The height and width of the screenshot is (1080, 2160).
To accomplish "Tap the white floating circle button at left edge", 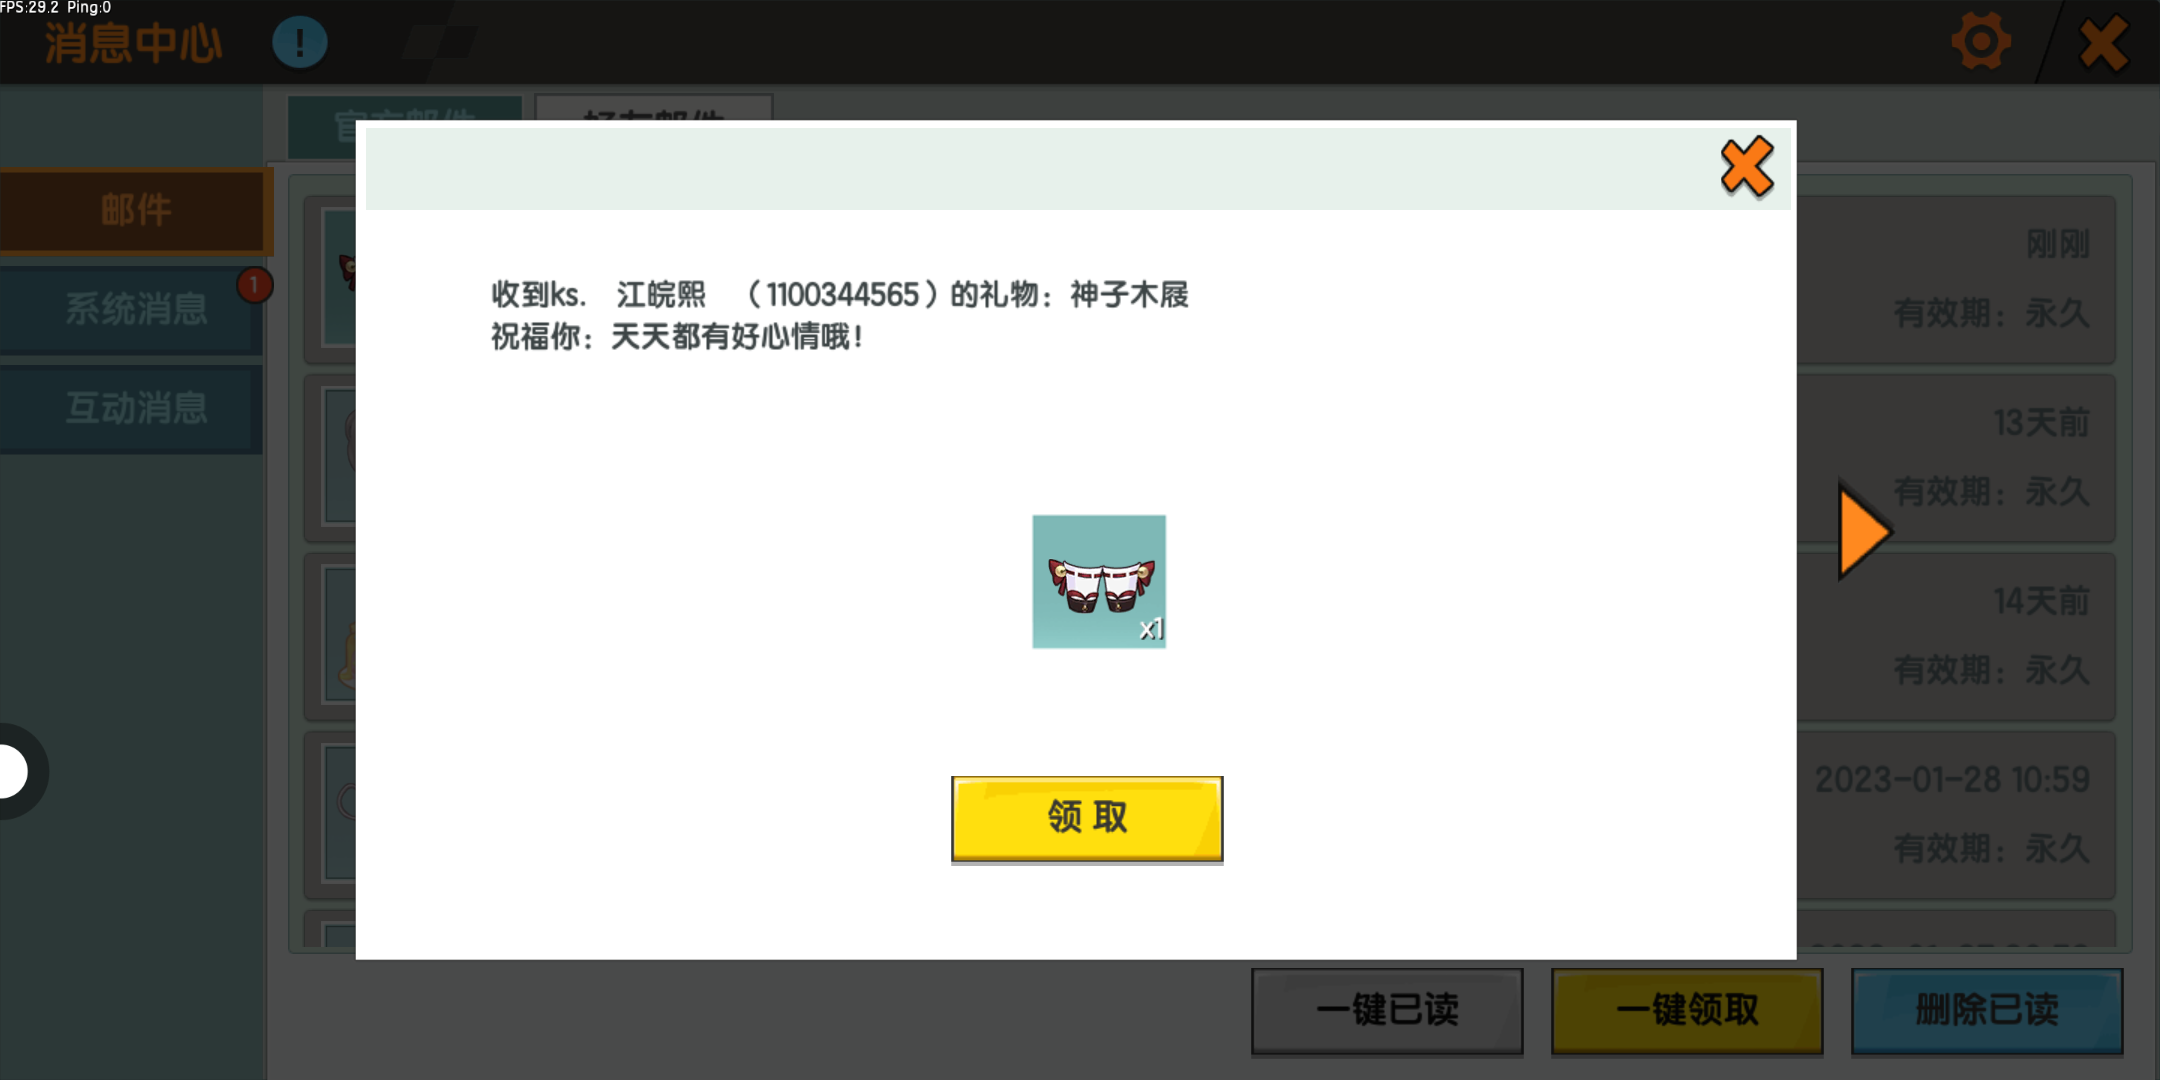I will 12,772.
